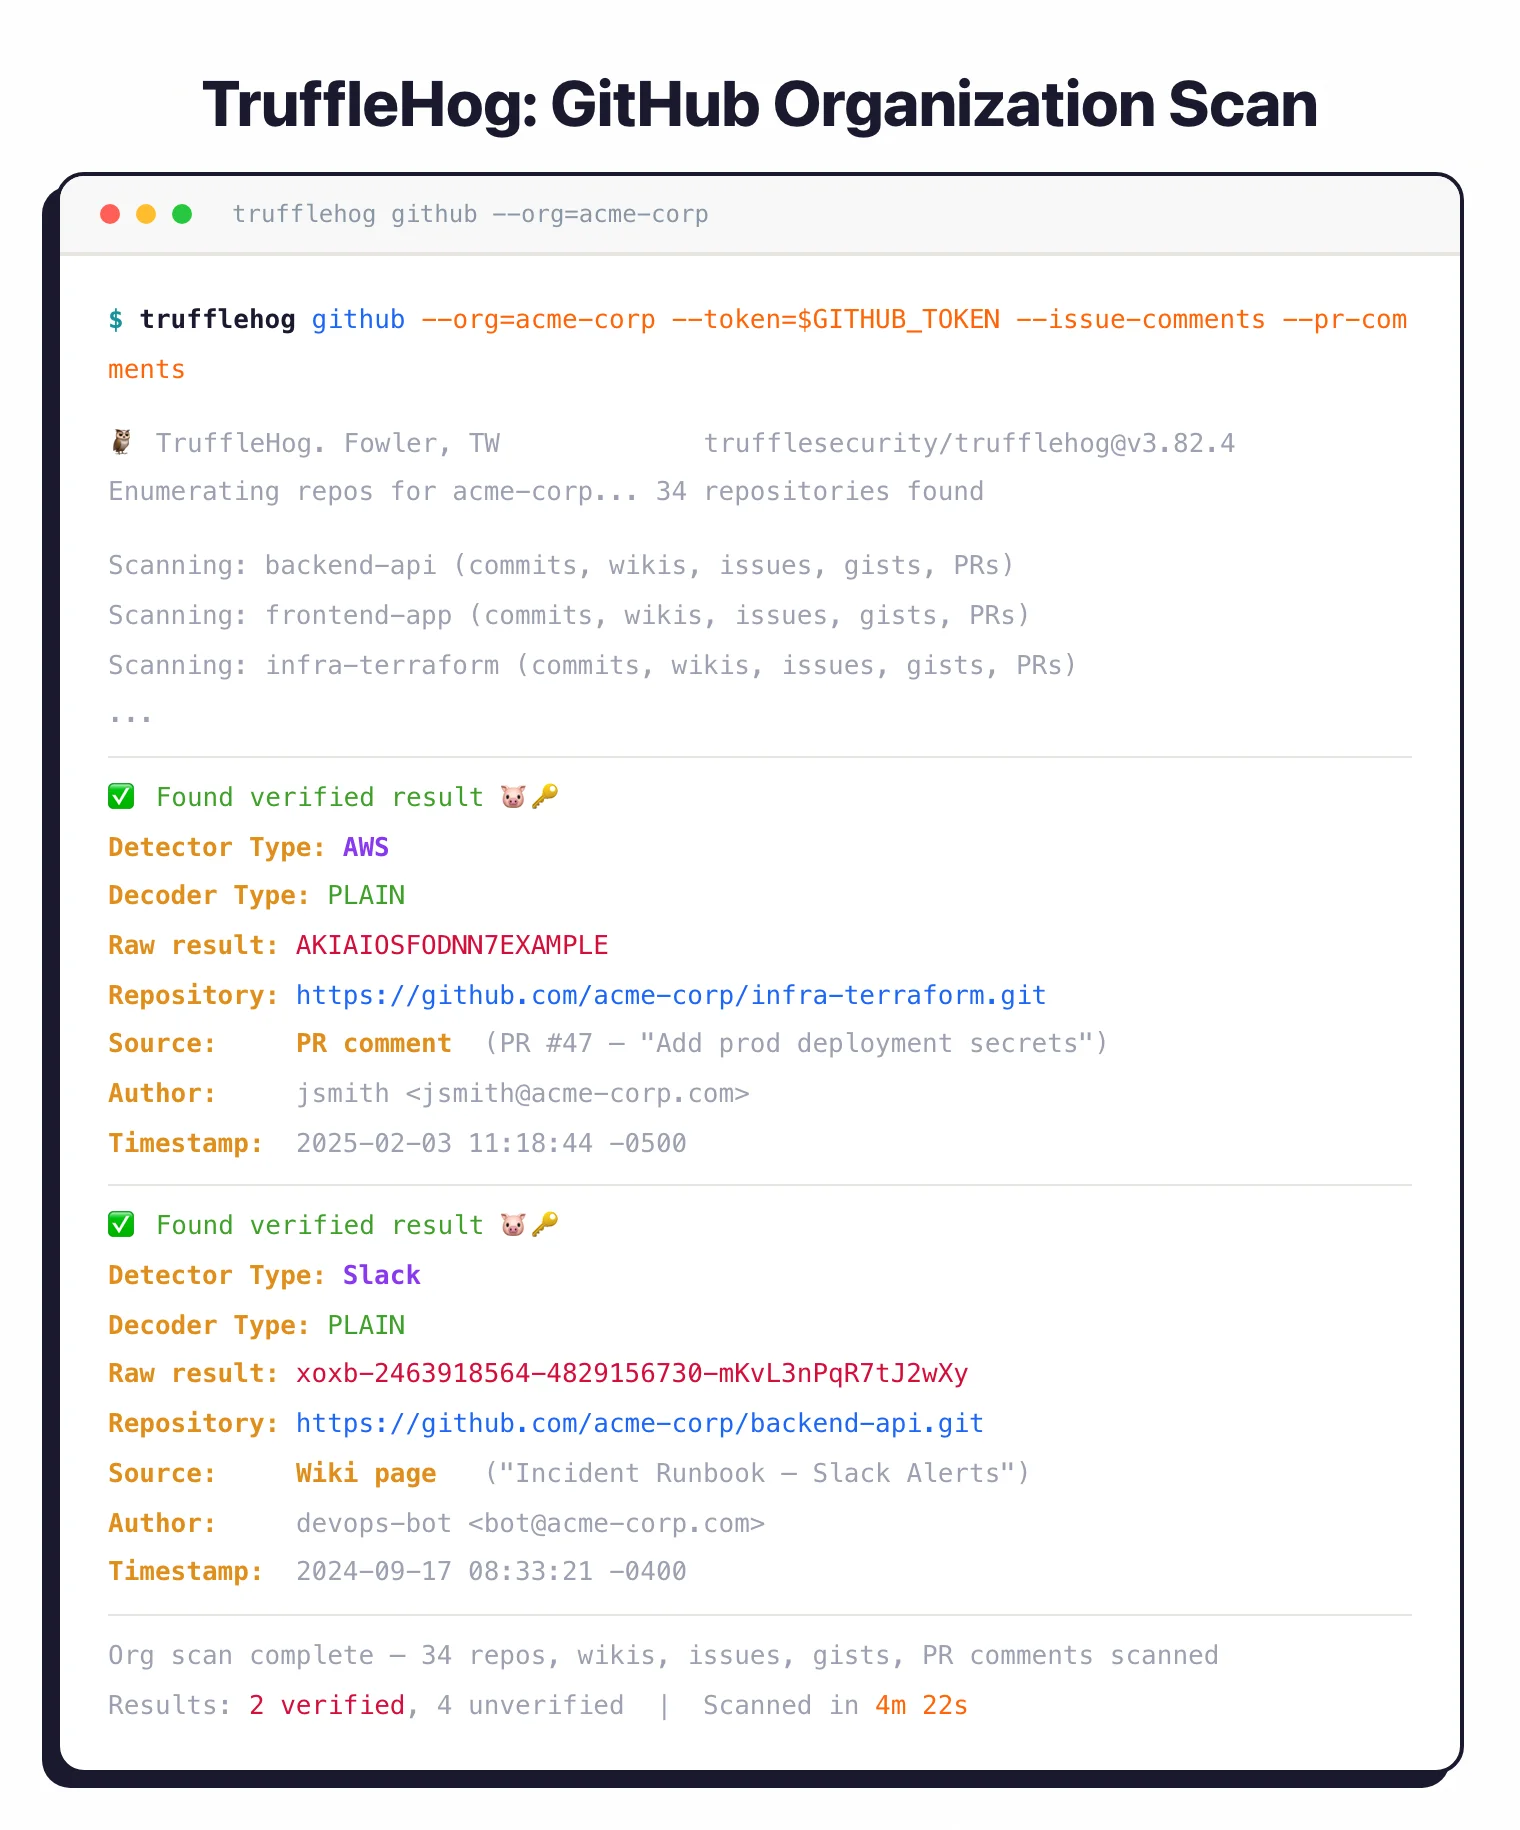The width and height of the screenshot is (1520, 1830).
Task: Click the '2 verified' results count
Action: 327,1705
